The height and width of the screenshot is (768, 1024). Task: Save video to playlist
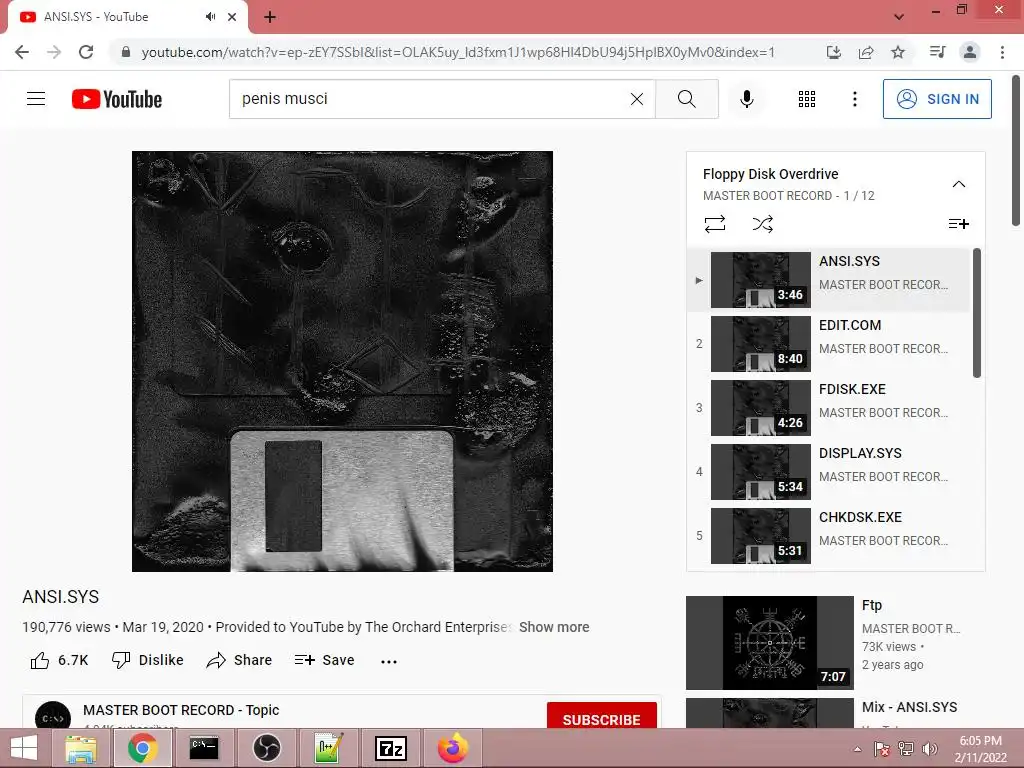[x=324, y=660]
